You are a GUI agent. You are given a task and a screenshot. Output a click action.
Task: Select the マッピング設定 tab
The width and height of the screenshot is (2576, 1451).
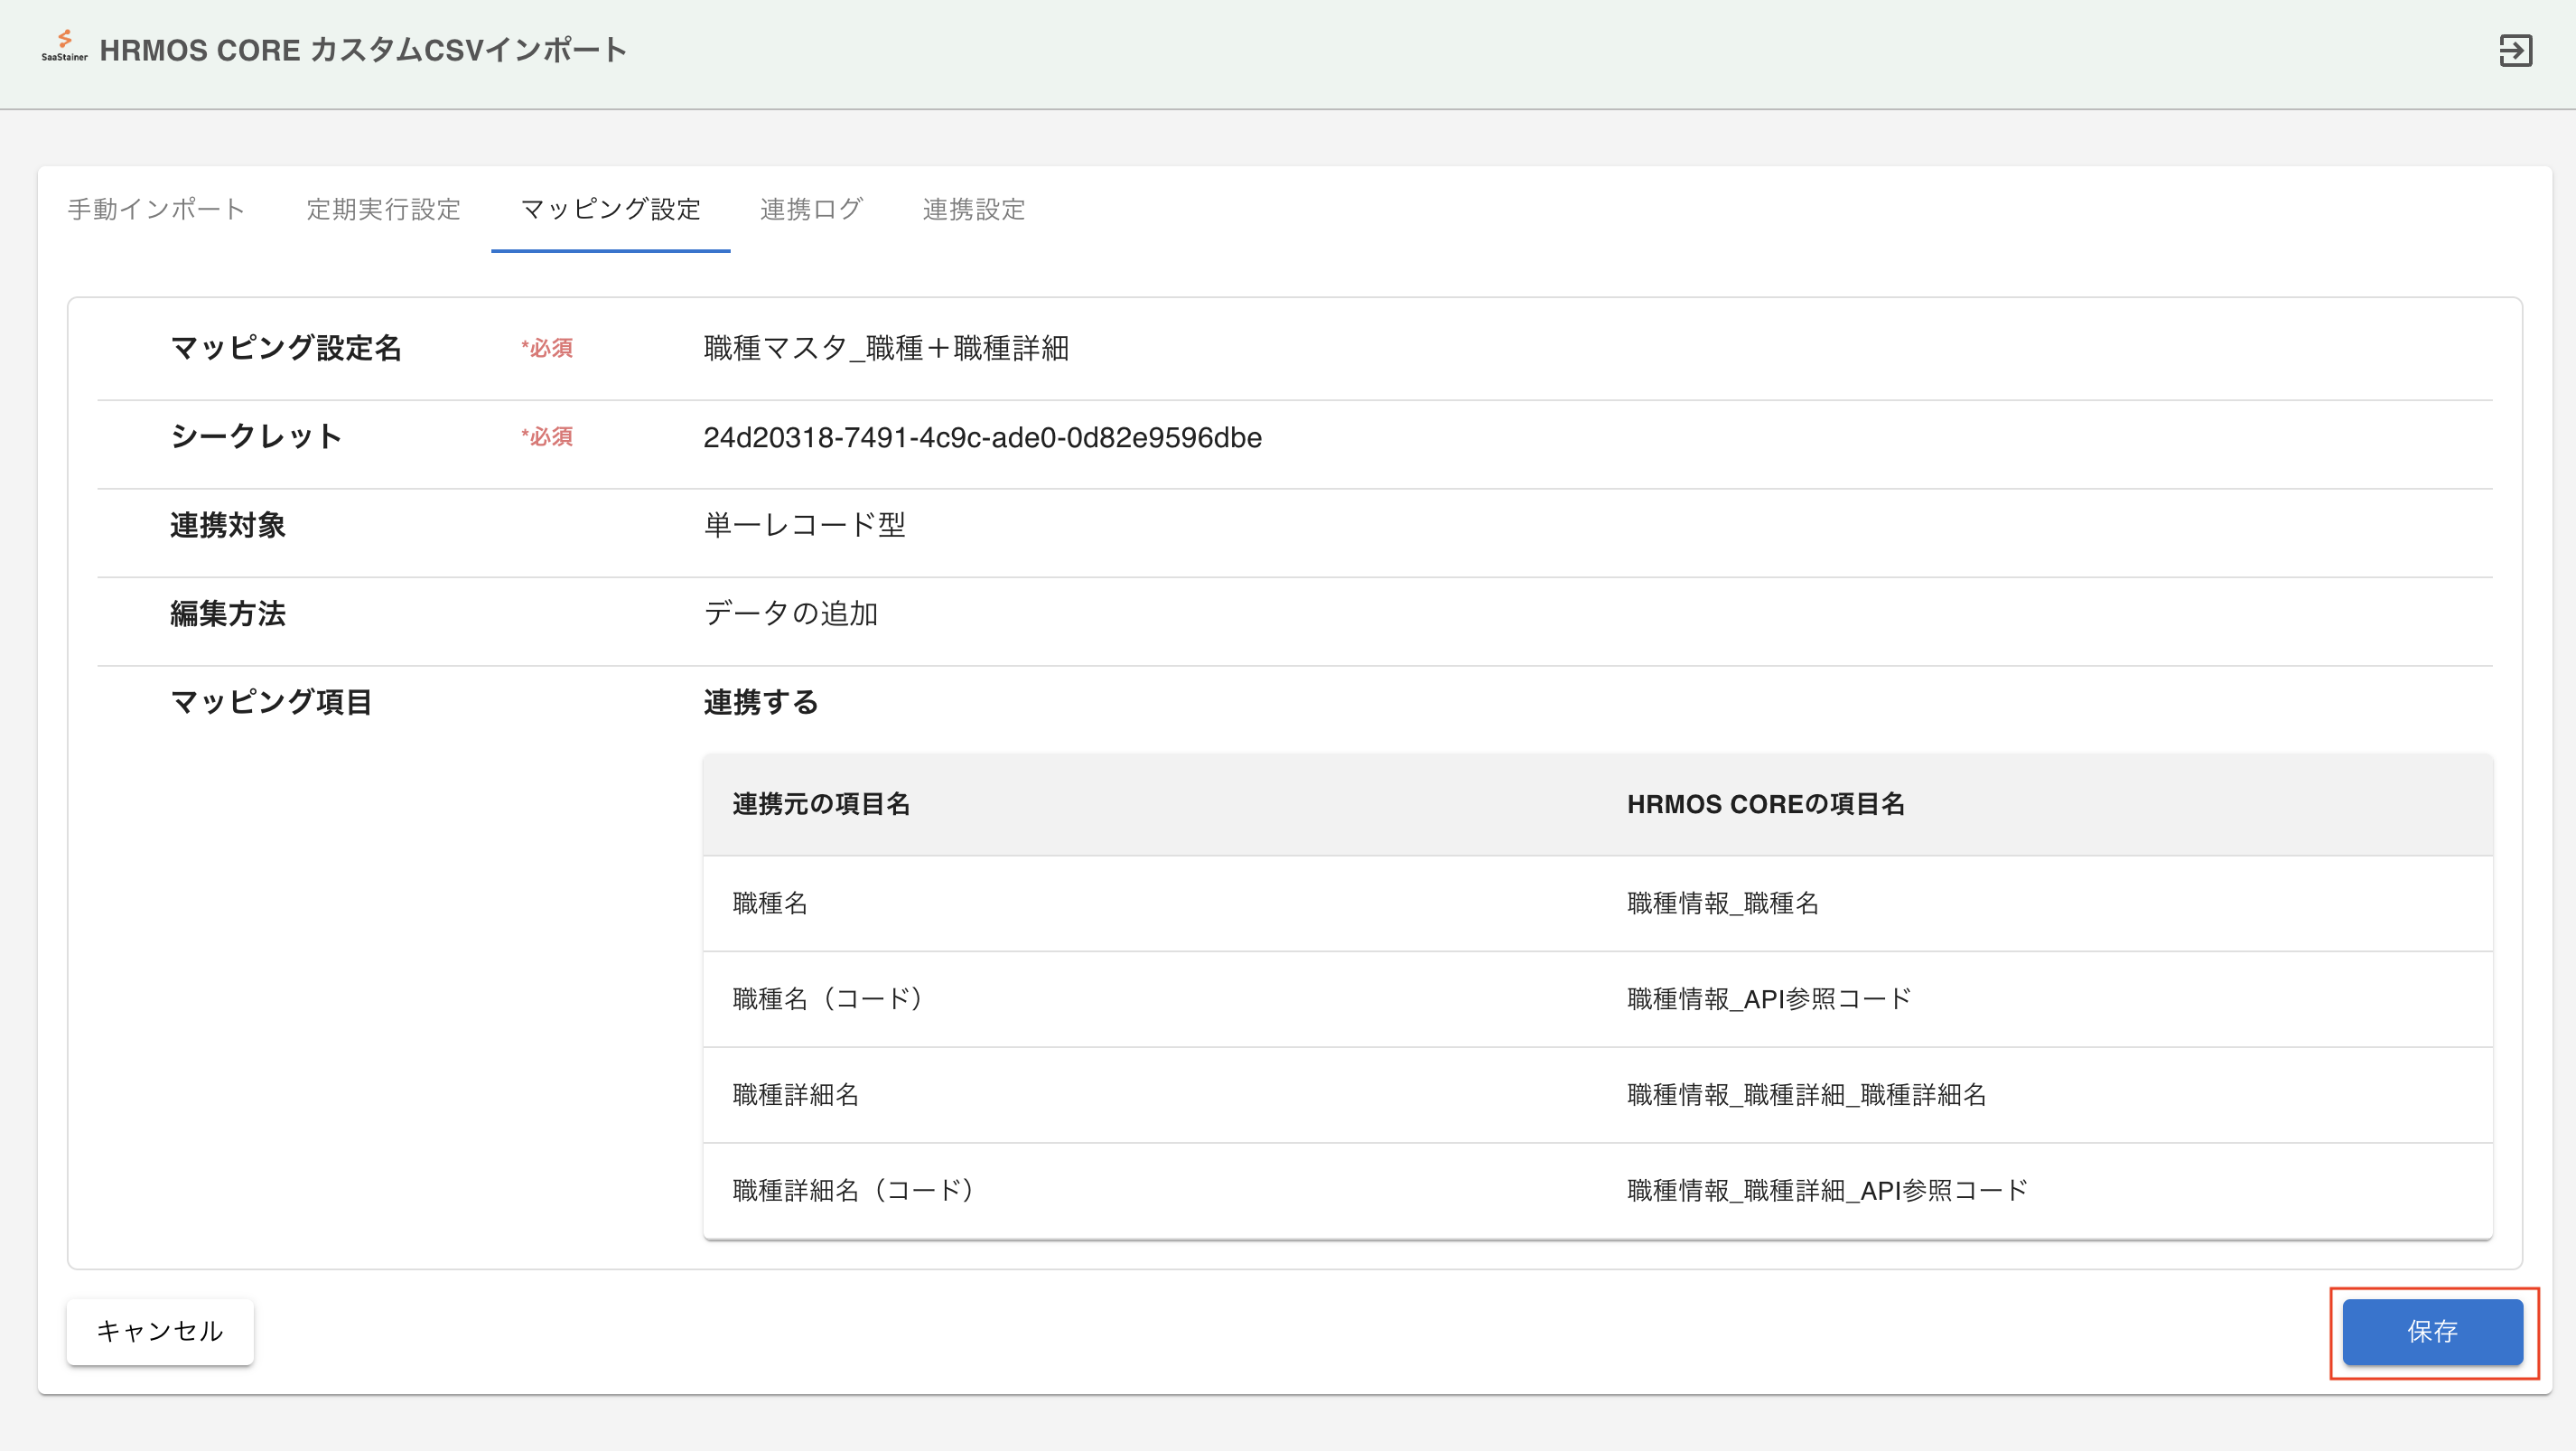(610, 209)
